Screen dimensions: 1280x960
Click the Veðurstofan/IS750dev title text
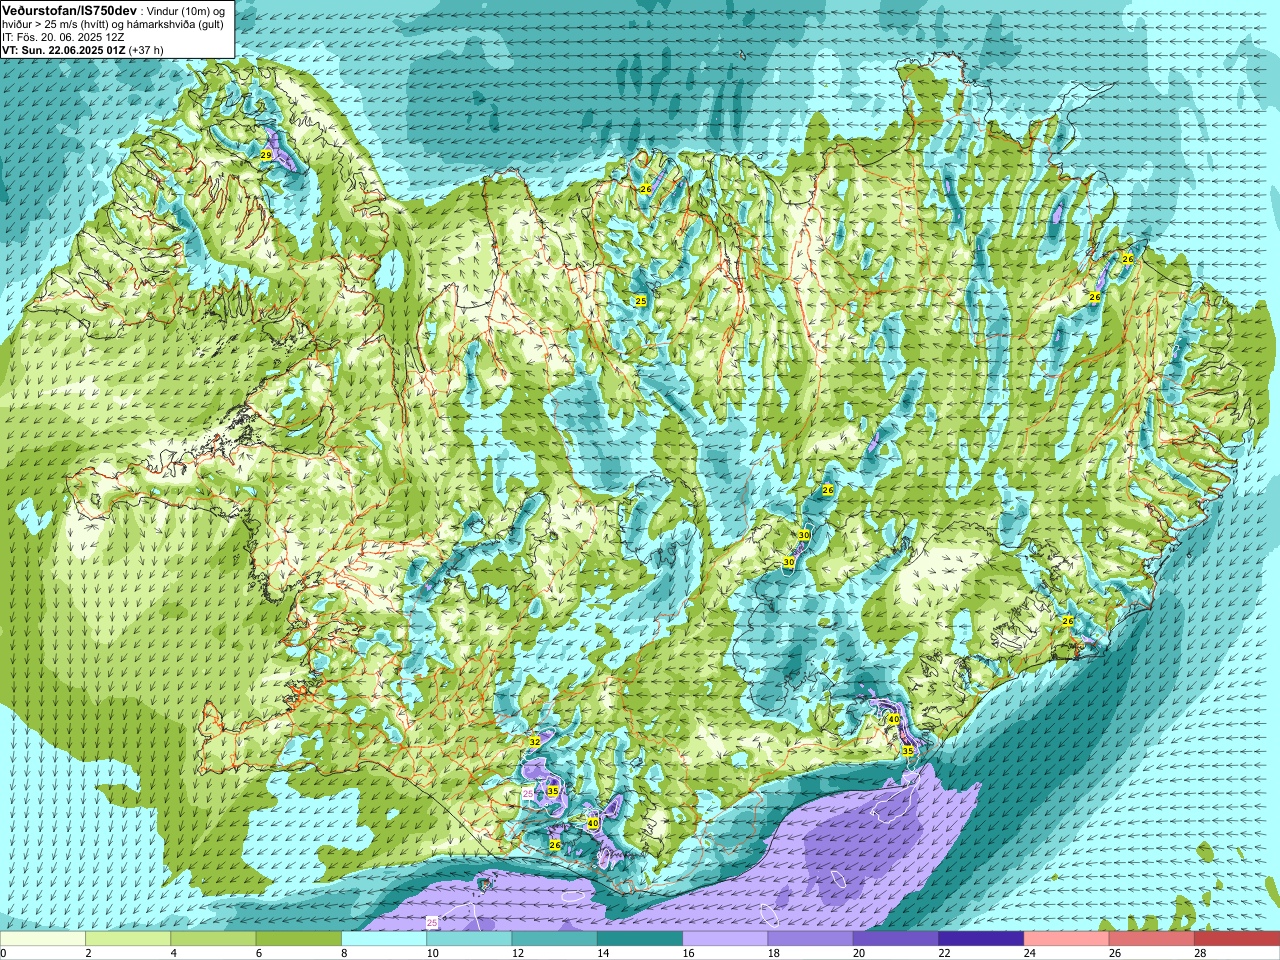coord(70,10)
